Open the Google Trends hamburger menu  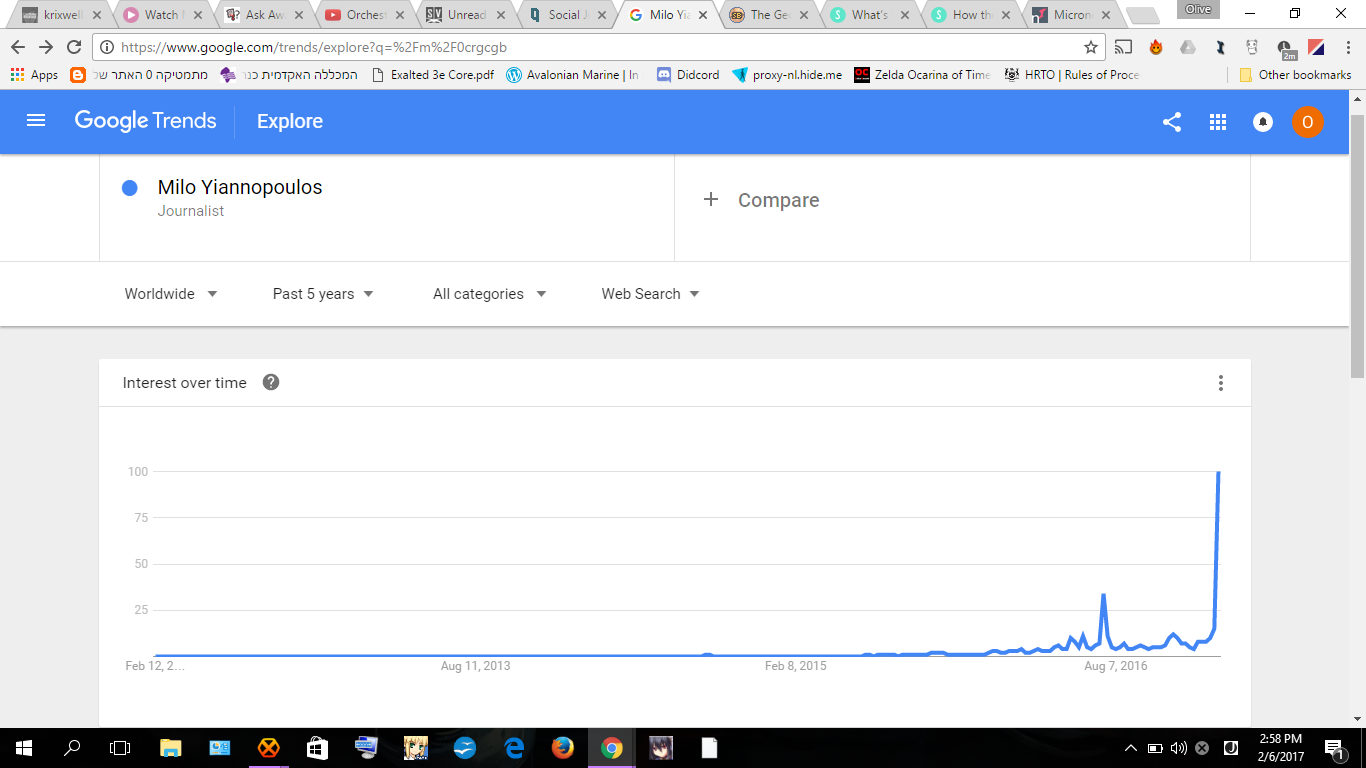tap(36, 121)
